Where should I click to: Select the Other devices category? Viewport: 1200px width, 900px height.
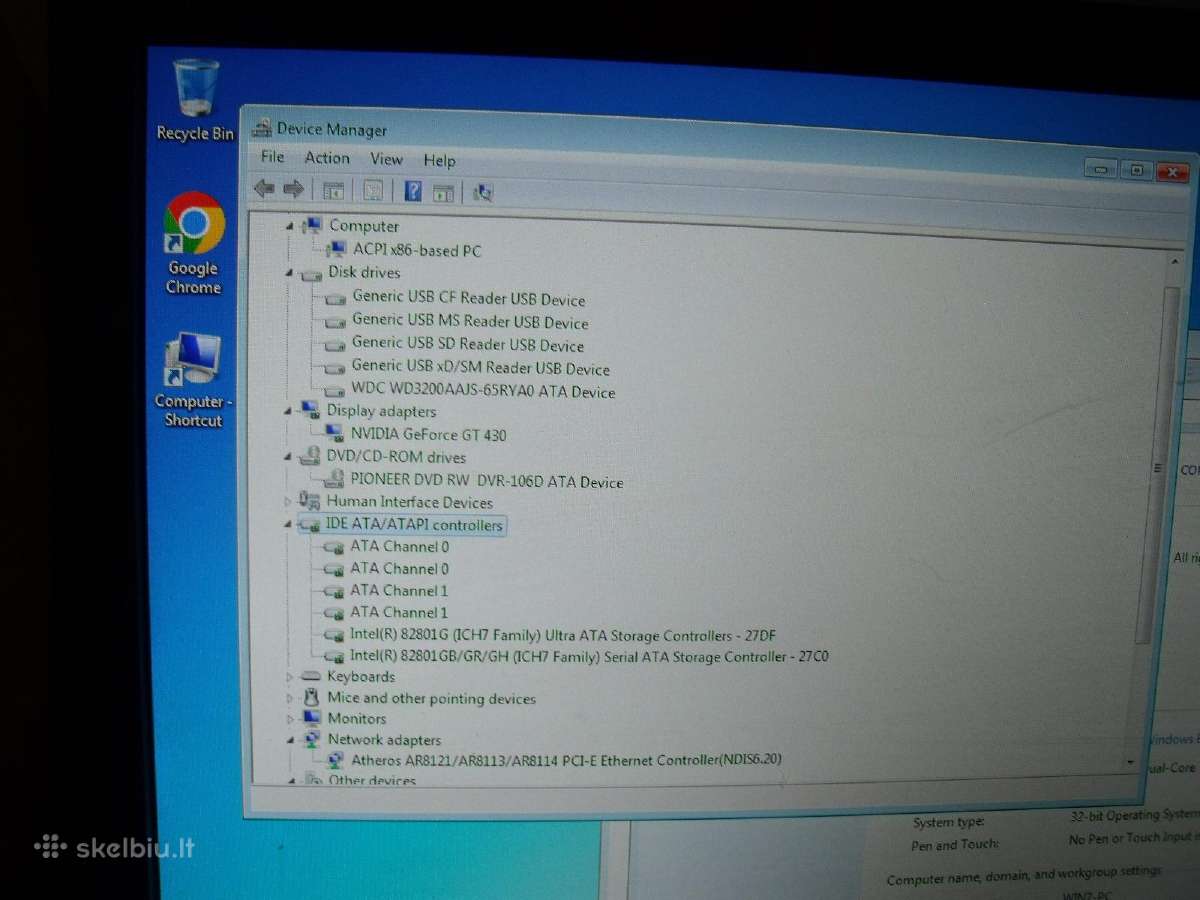click(371, 780)
